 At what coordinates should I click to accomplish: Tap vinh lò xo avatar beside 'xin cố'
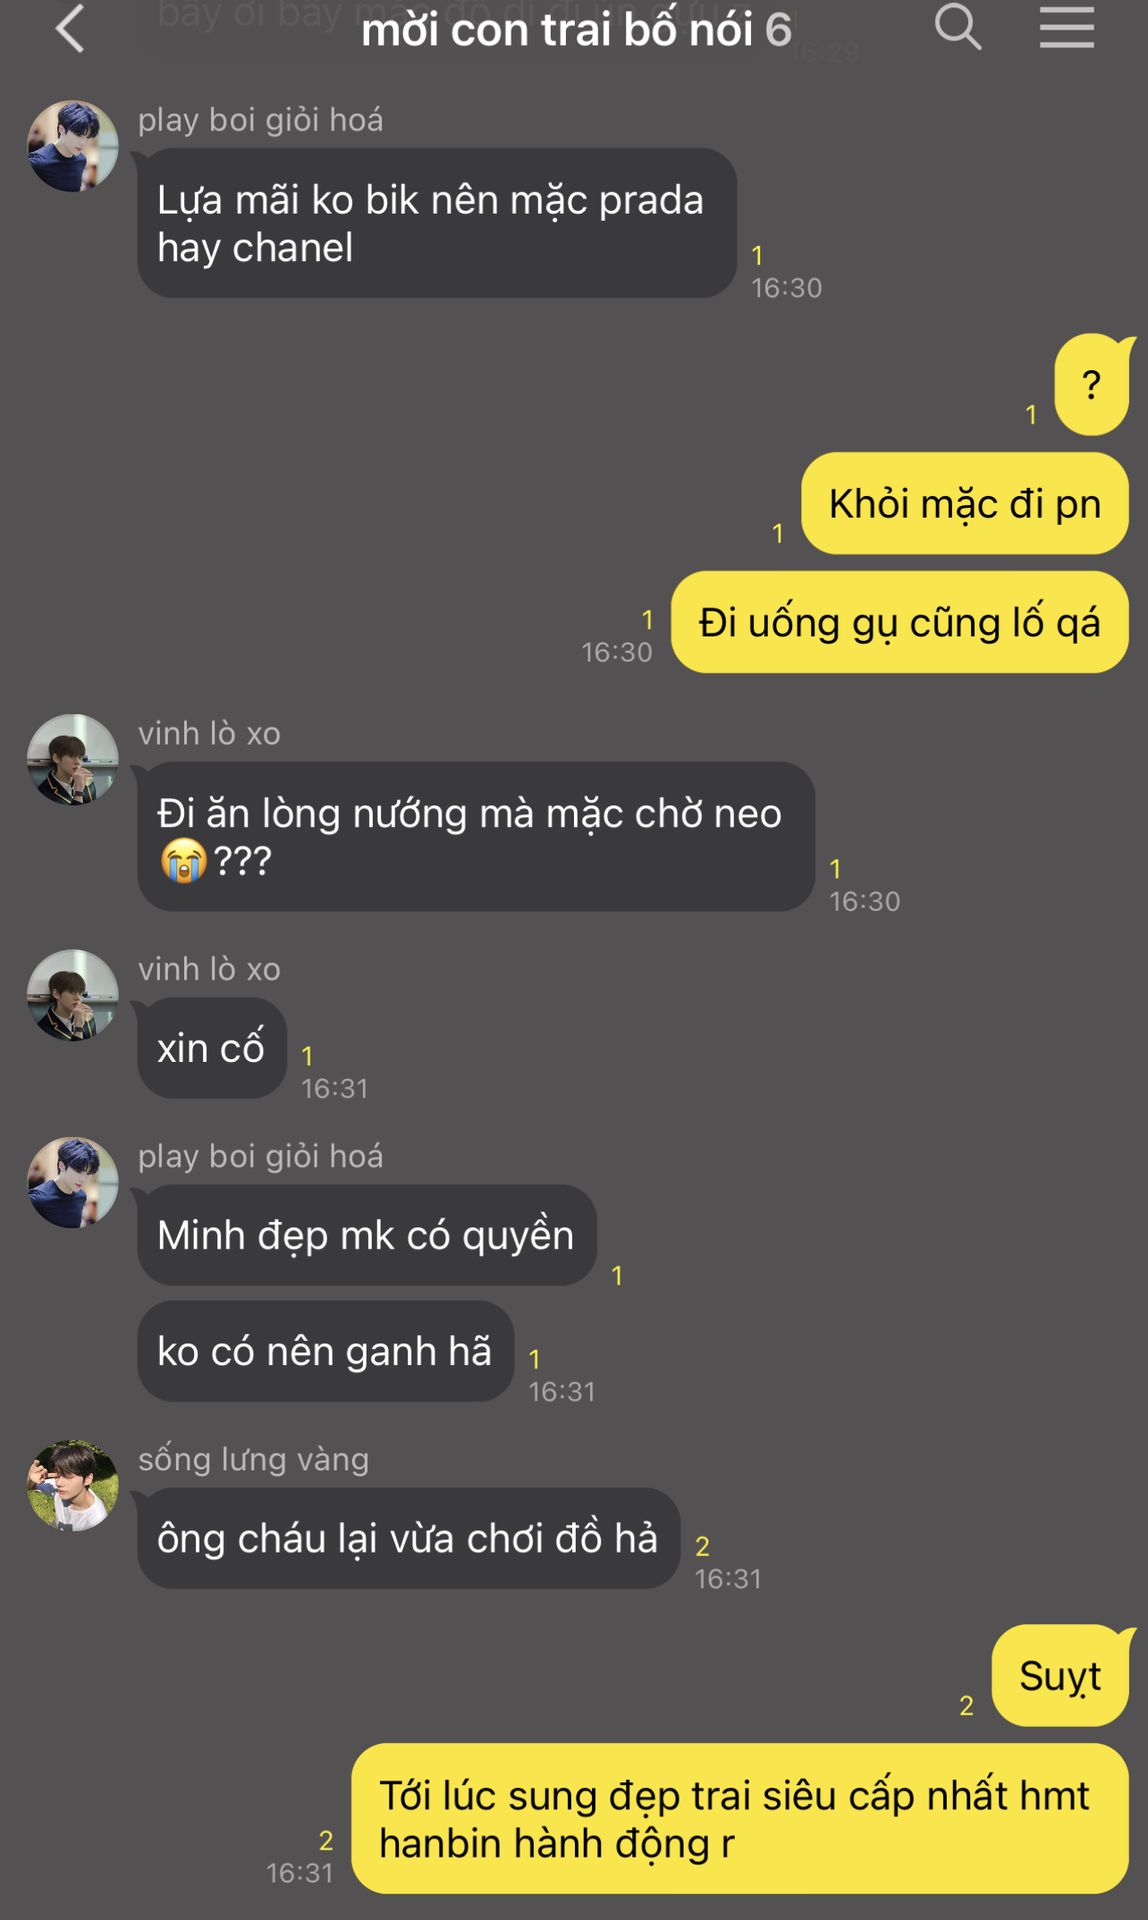click(72, 995)
